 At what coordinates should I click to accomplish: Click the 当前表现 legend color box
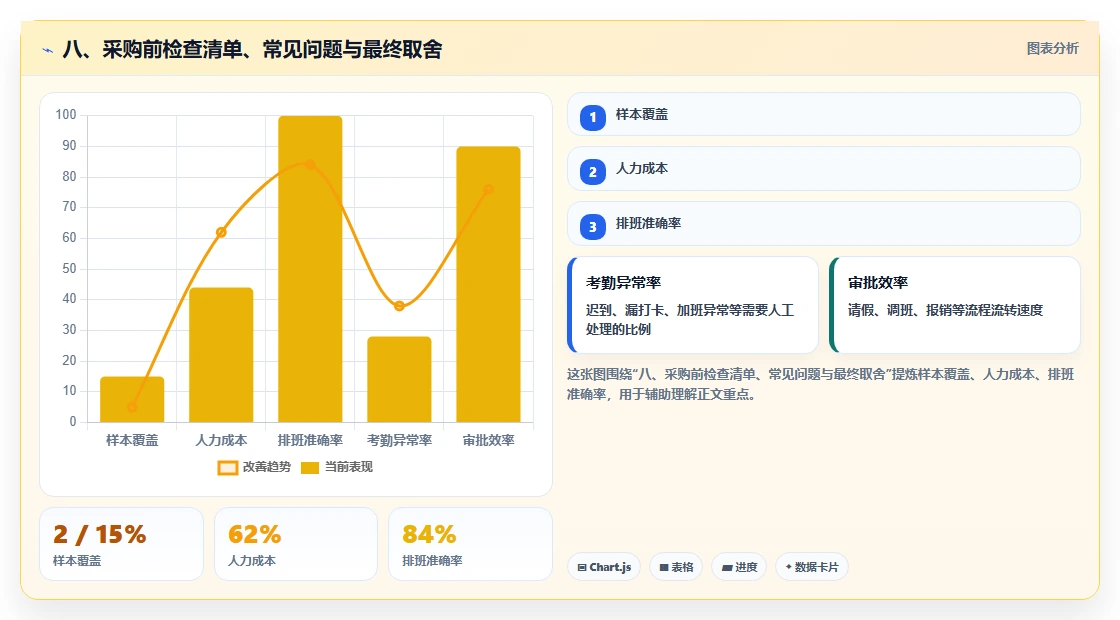(x=309, y=468)
